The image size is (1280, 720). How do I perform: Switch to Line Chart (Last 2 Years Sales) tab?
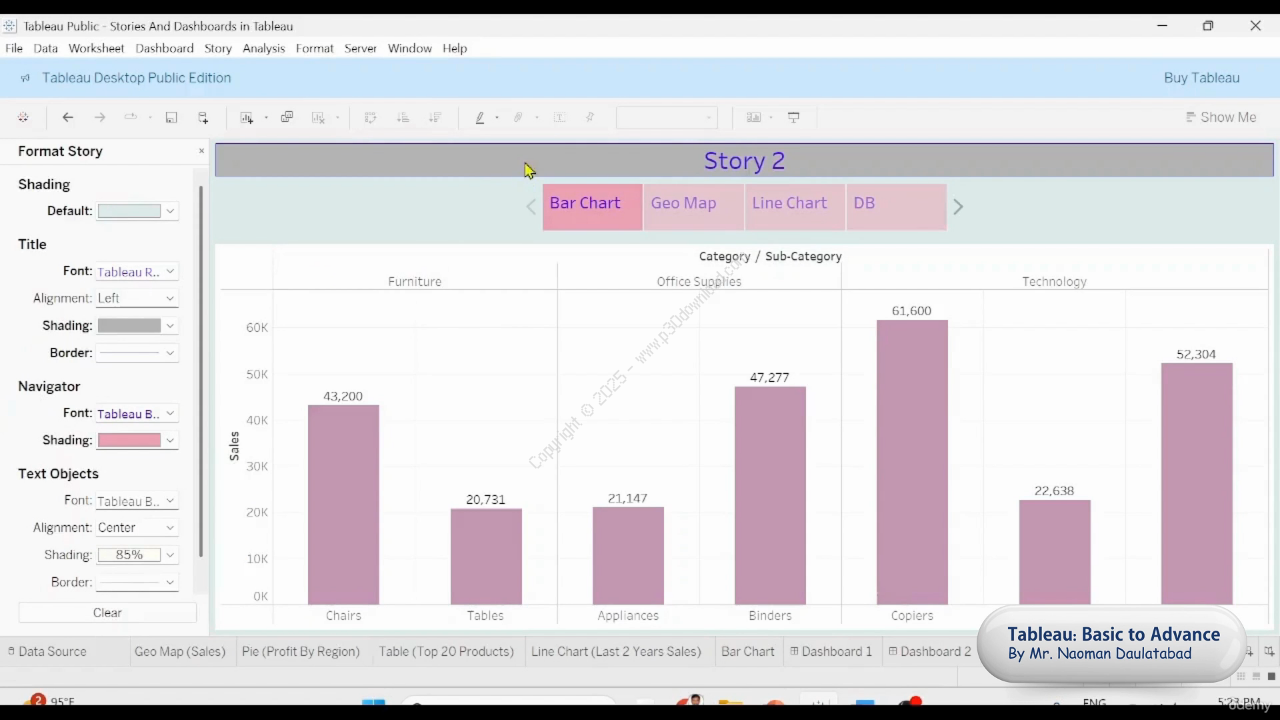(x=616, y=651)
